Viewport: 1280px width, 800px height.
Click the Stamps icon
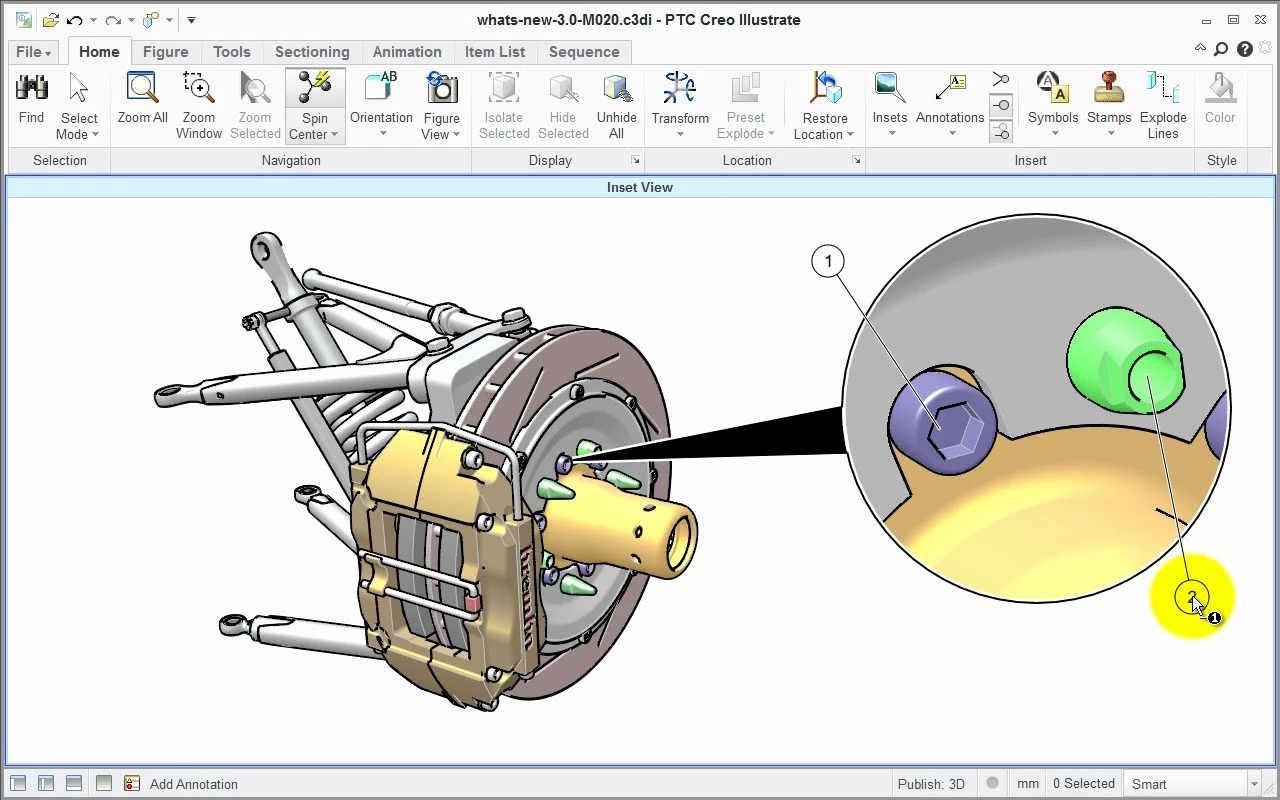(1109, 88)
